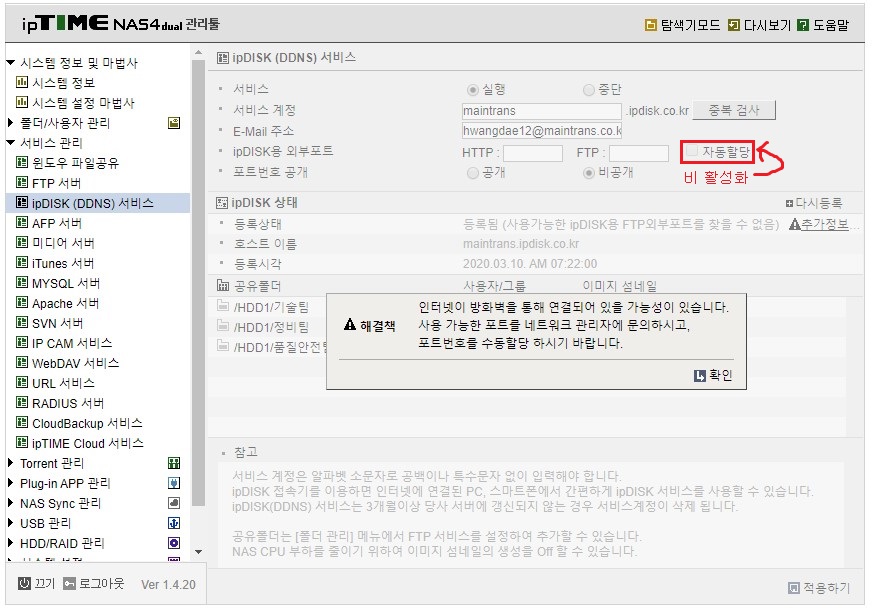Screen dimensions: 873x613
Task: Collapse the 시스템 정보 및 마법사 tree
Action: 10,63
